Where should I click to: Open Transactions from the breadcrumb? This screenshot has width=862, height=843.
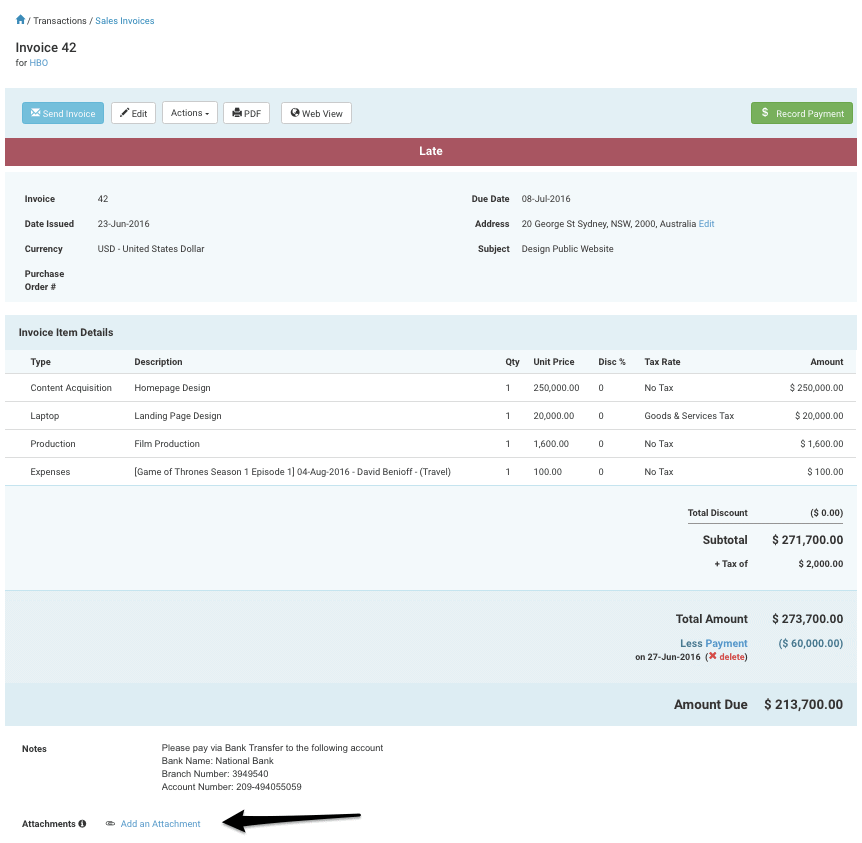[59, 20]
